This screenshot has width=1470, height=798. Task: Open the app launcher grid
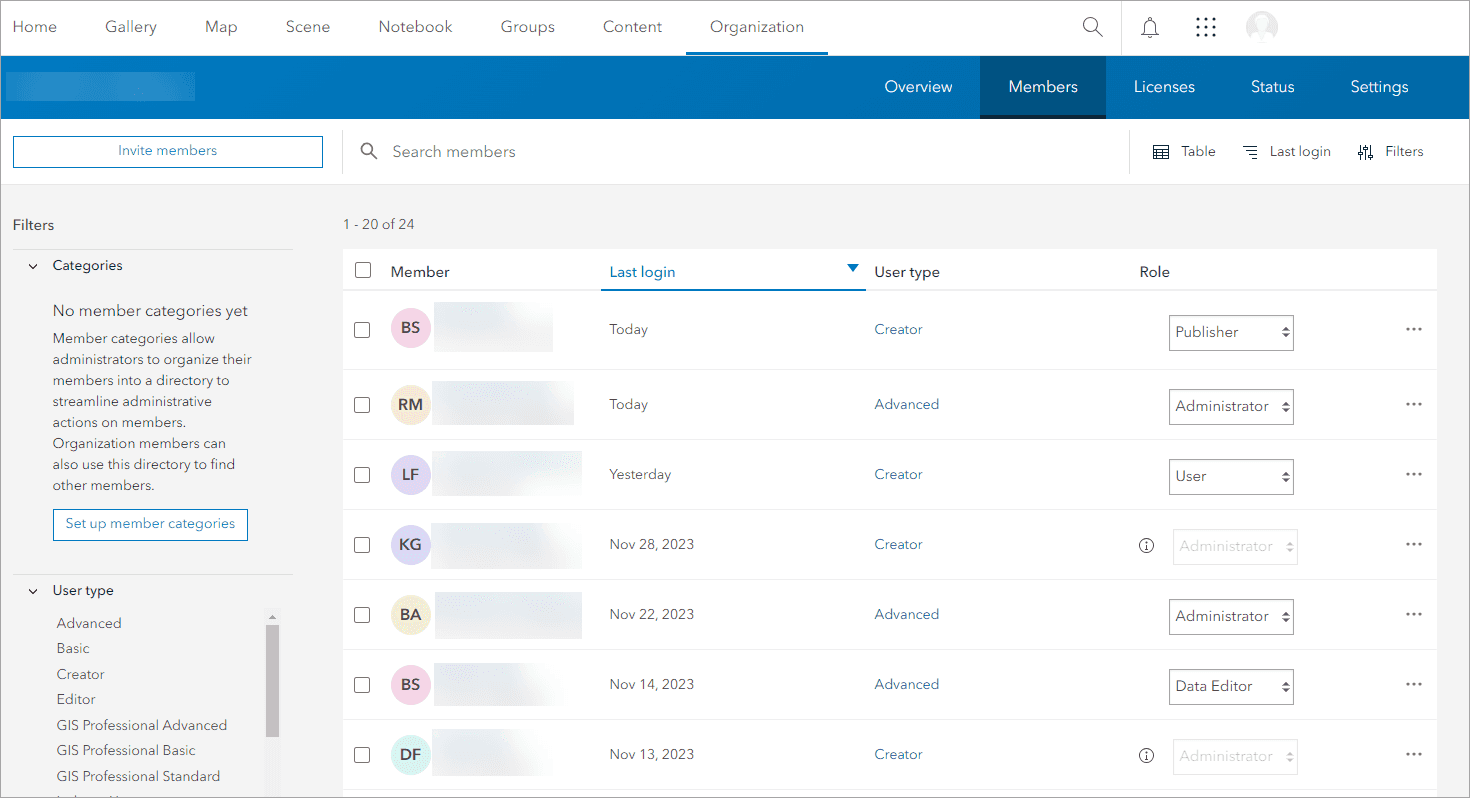pyautogui.click(x=1205, y=27)
